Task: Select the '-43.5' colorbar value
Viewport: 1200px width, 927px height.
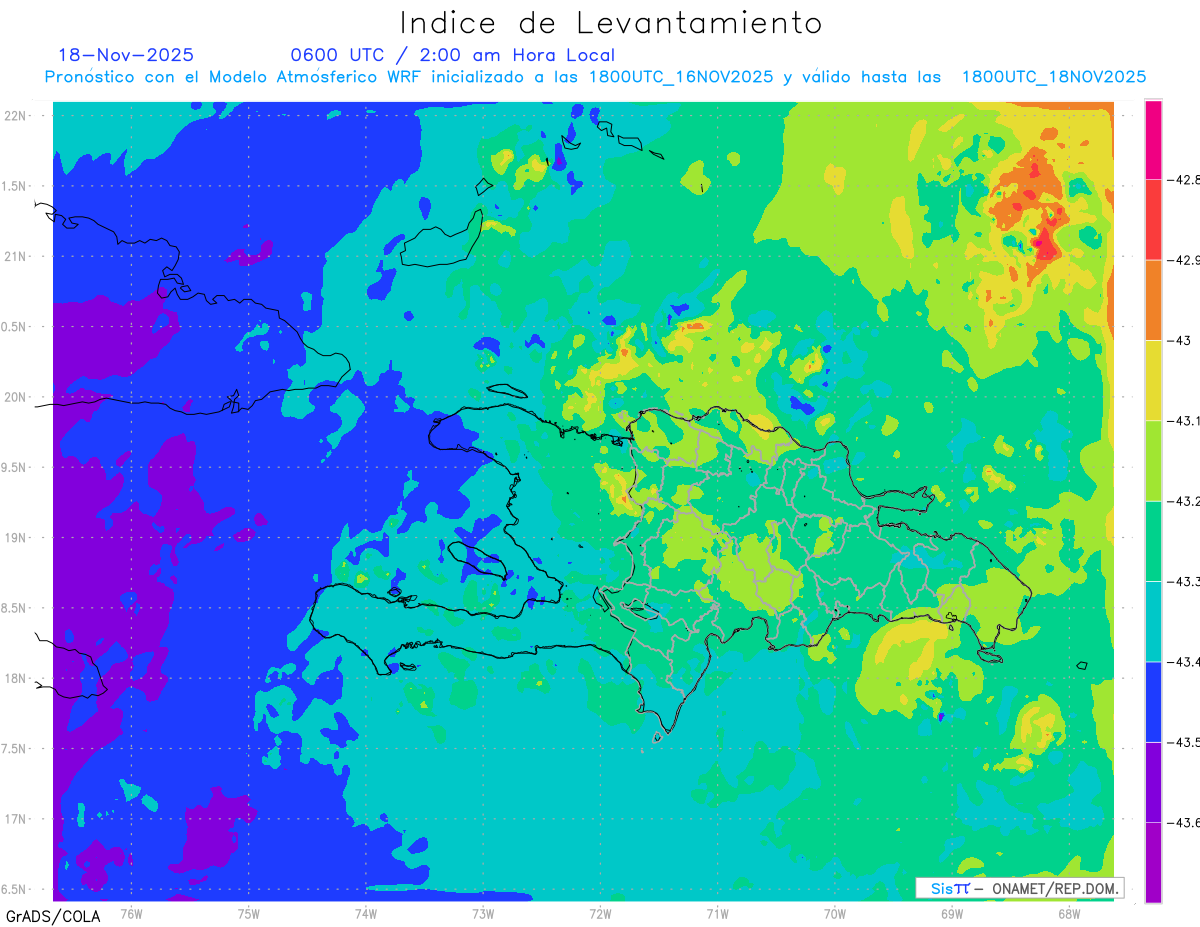Action: [x=1182, y=742]
